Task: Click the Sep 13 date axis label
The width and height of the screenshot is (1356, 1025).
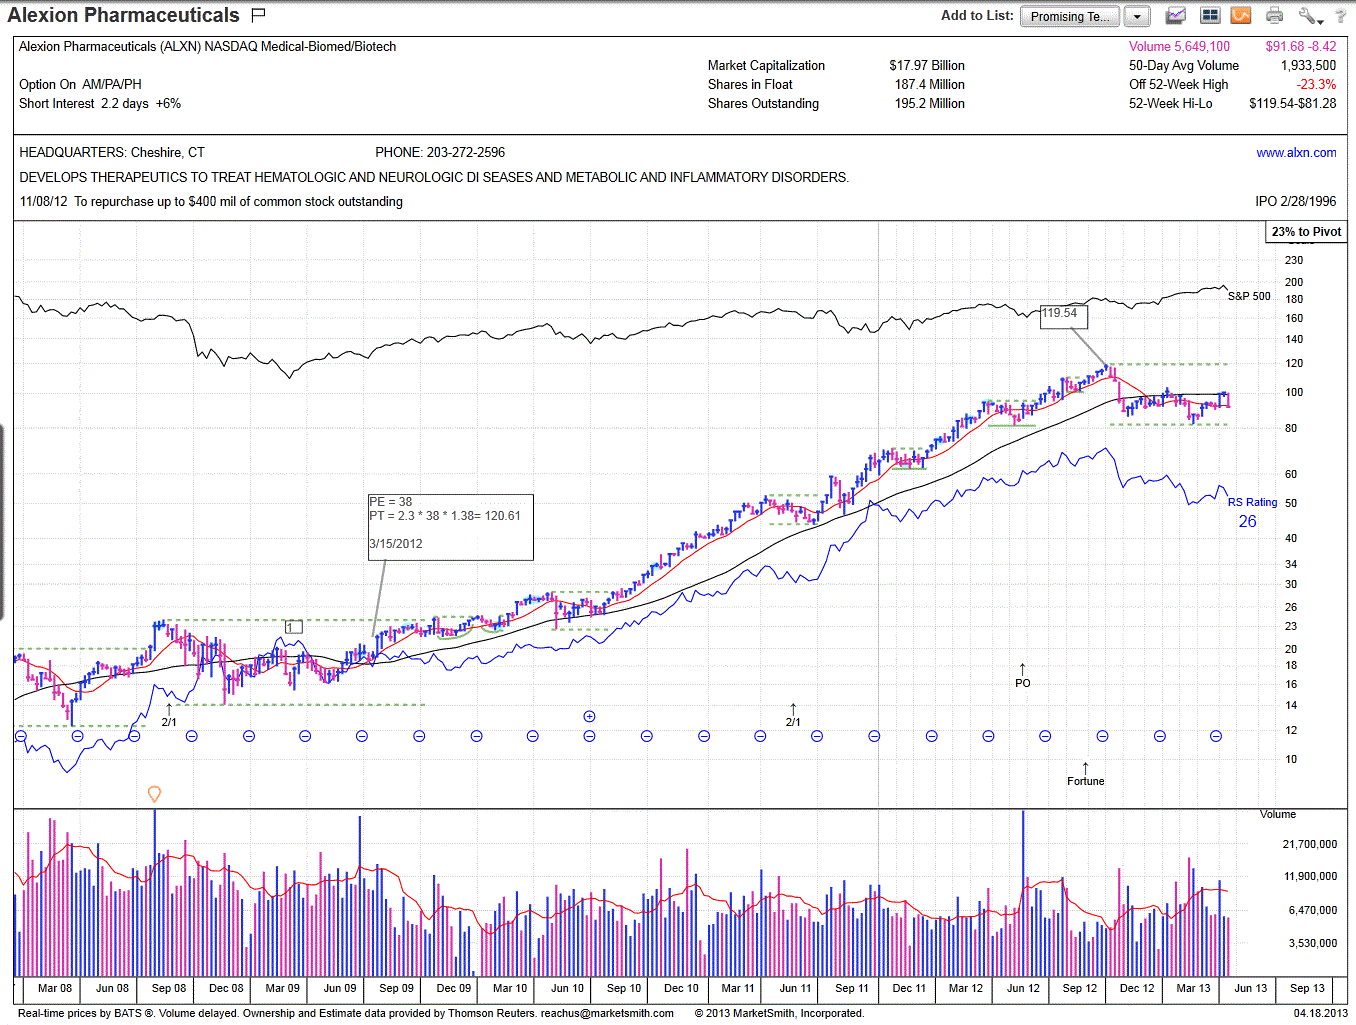Action: 1307,988
